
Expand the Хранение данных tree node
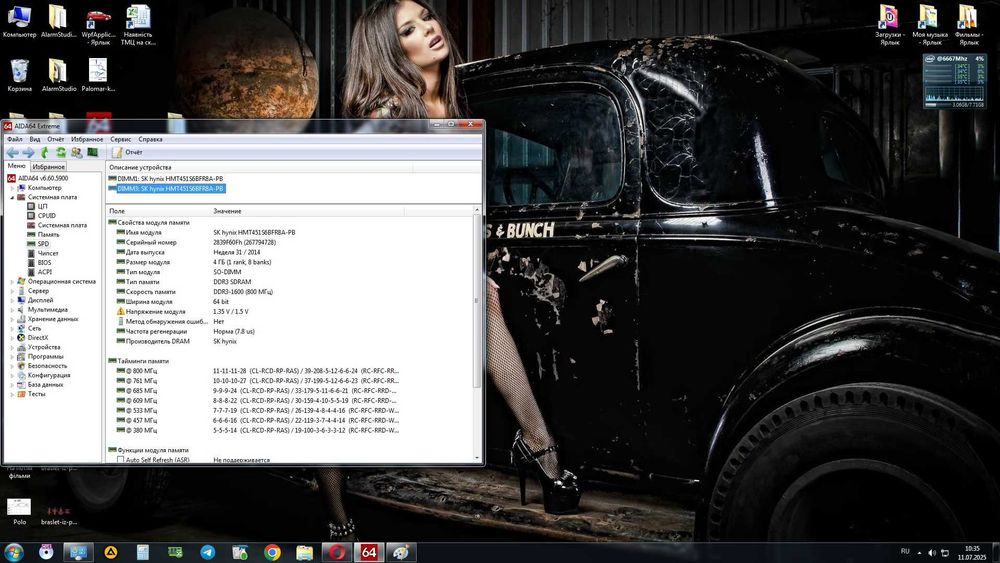pyautogui.click(x=12, y=319)
